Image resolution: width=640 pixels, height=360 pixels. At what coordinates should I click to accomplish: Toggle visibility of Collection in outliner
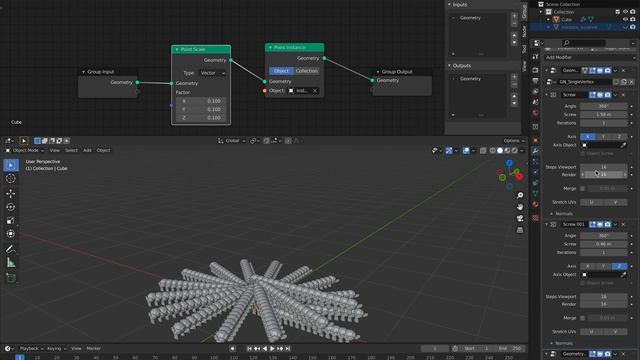(x=625, y=12)
